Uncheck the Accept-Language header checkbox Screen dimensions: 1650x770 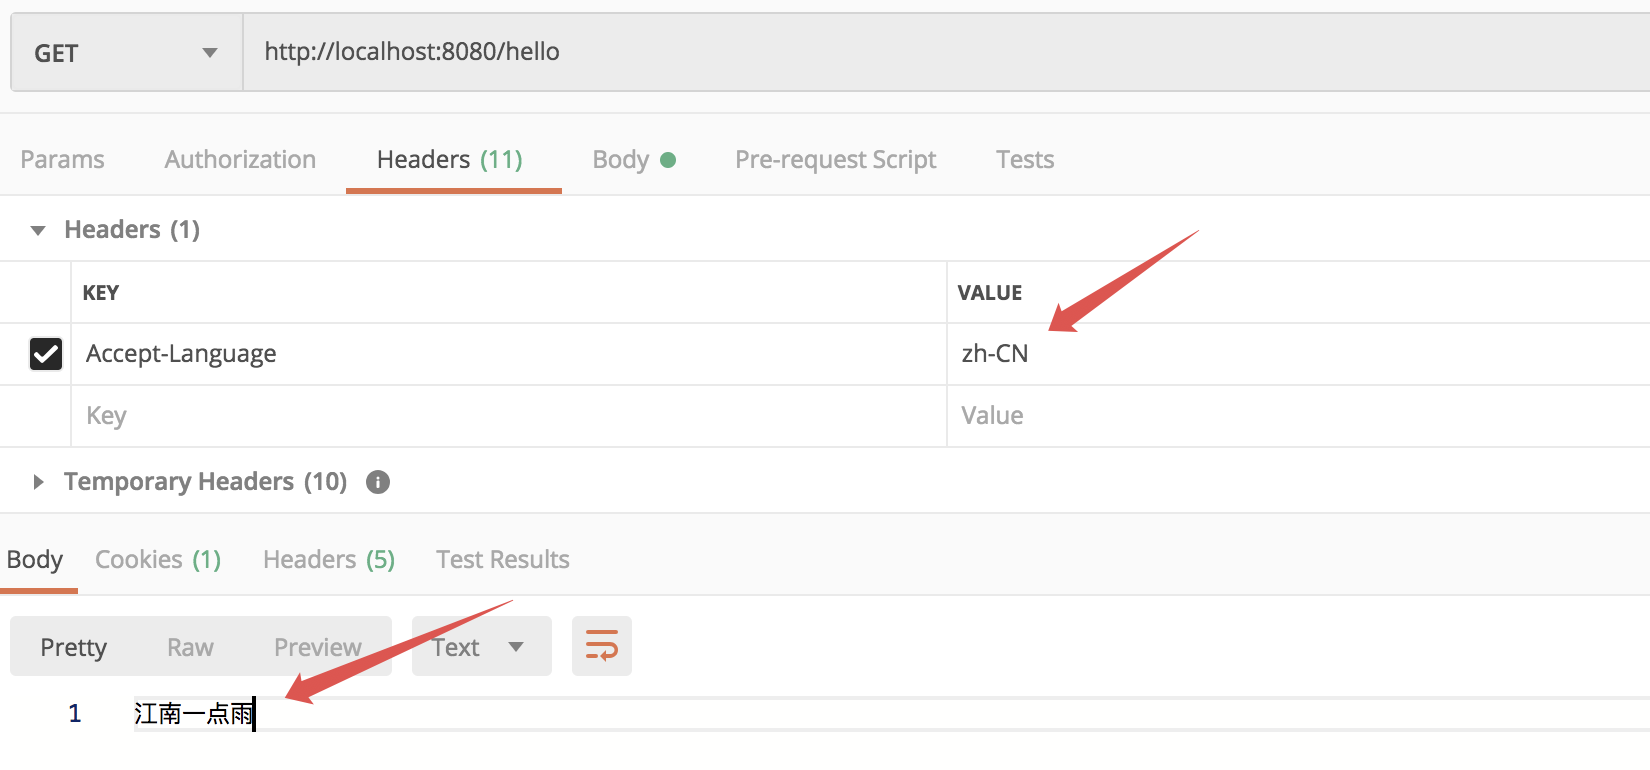click(x=46, y=354)
